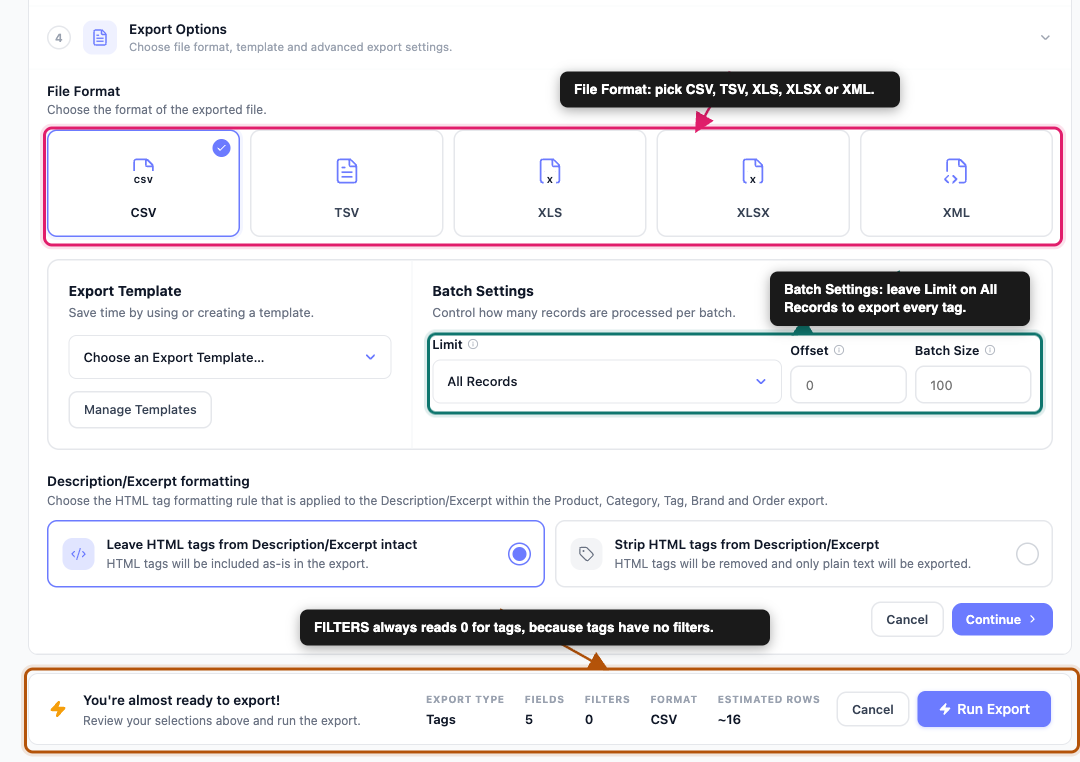1080x762 pixels.
Task: Click Cancel next to Continue
Action: pos(906,619)
